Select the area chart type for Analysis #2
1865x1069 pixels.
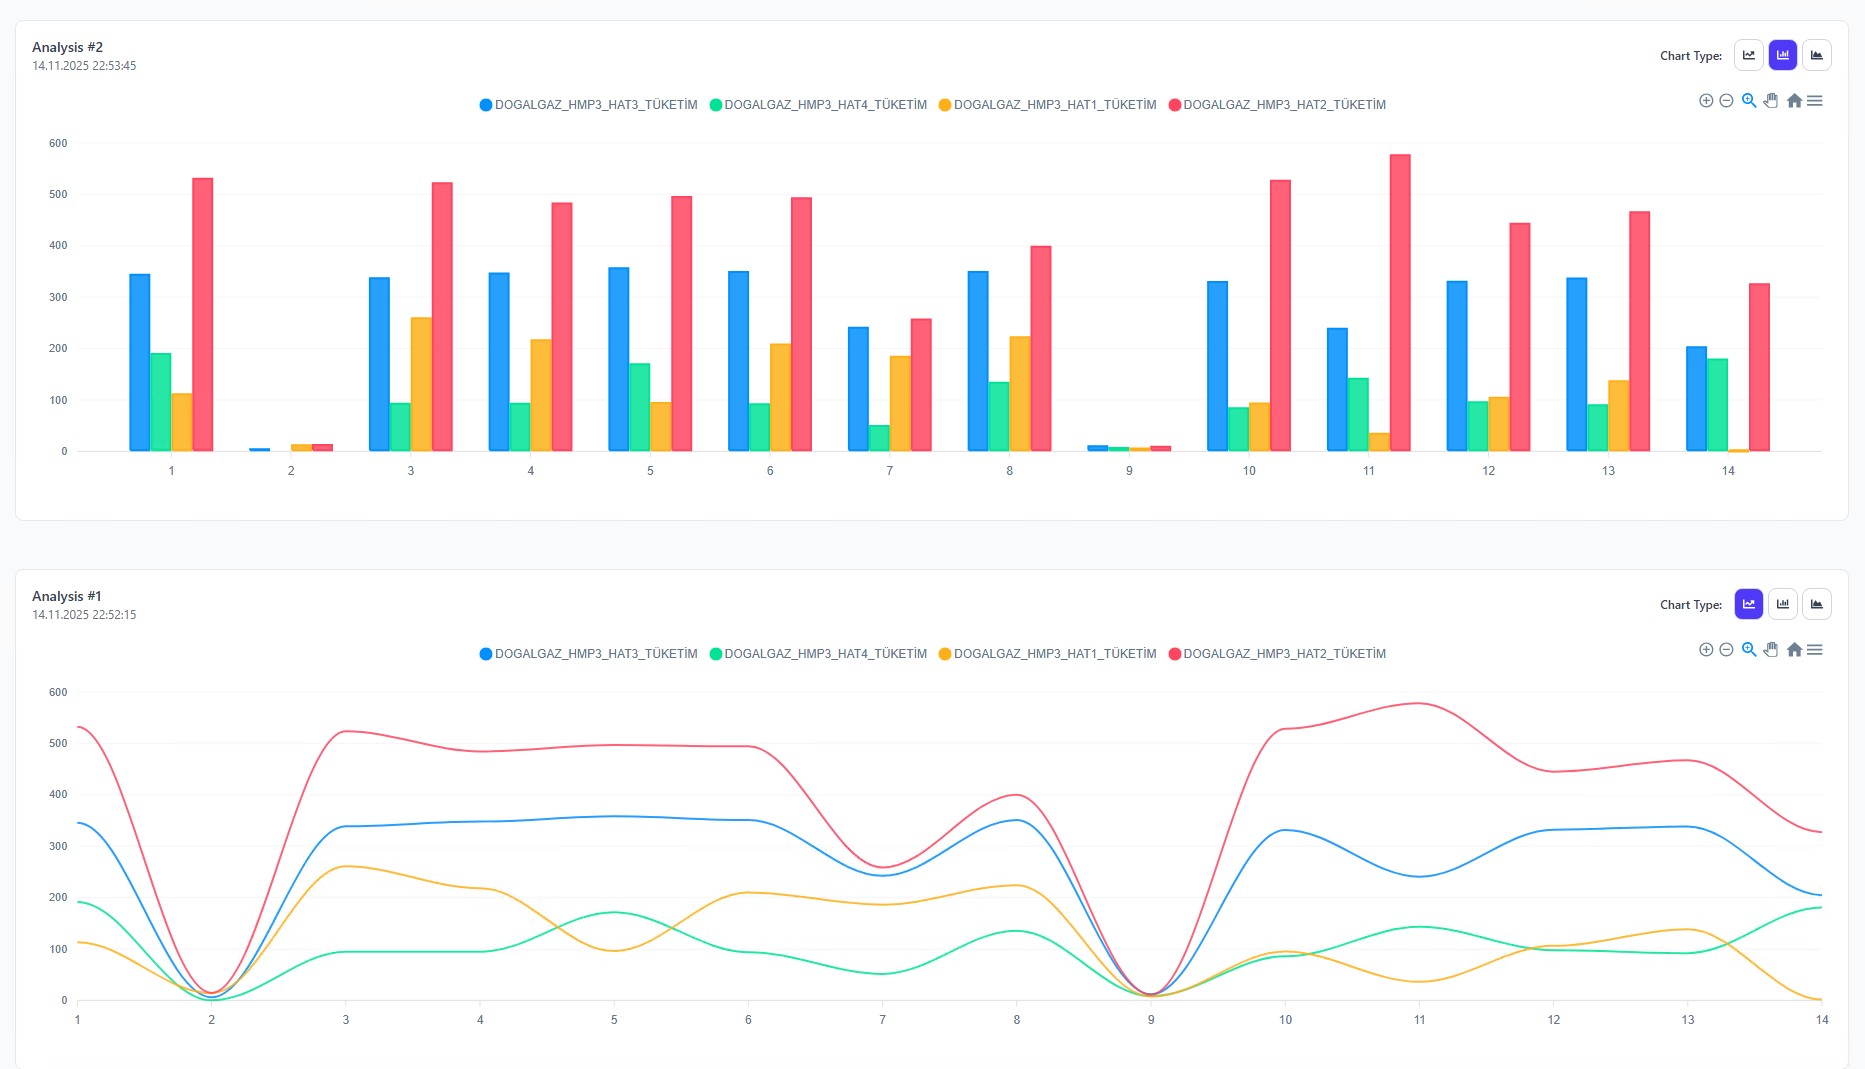click(x=1817, y=55)
